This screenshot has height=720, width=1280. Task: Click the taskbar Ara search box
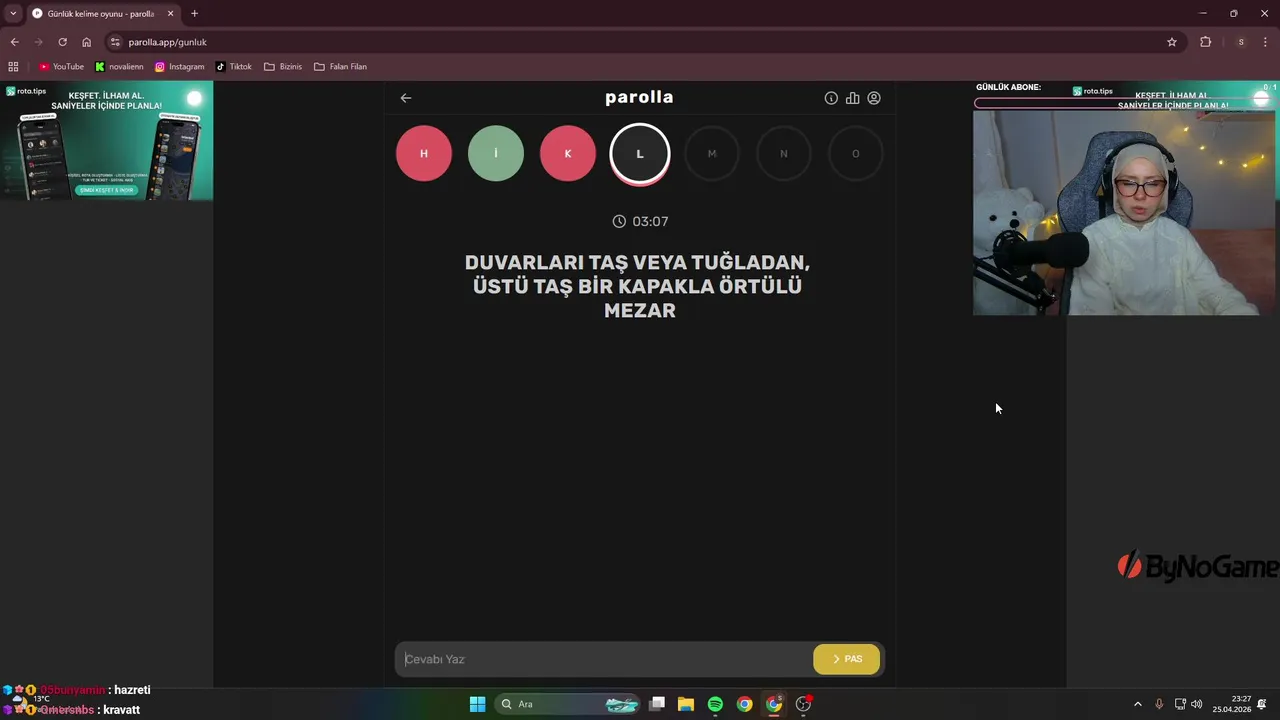coord(568,704)
